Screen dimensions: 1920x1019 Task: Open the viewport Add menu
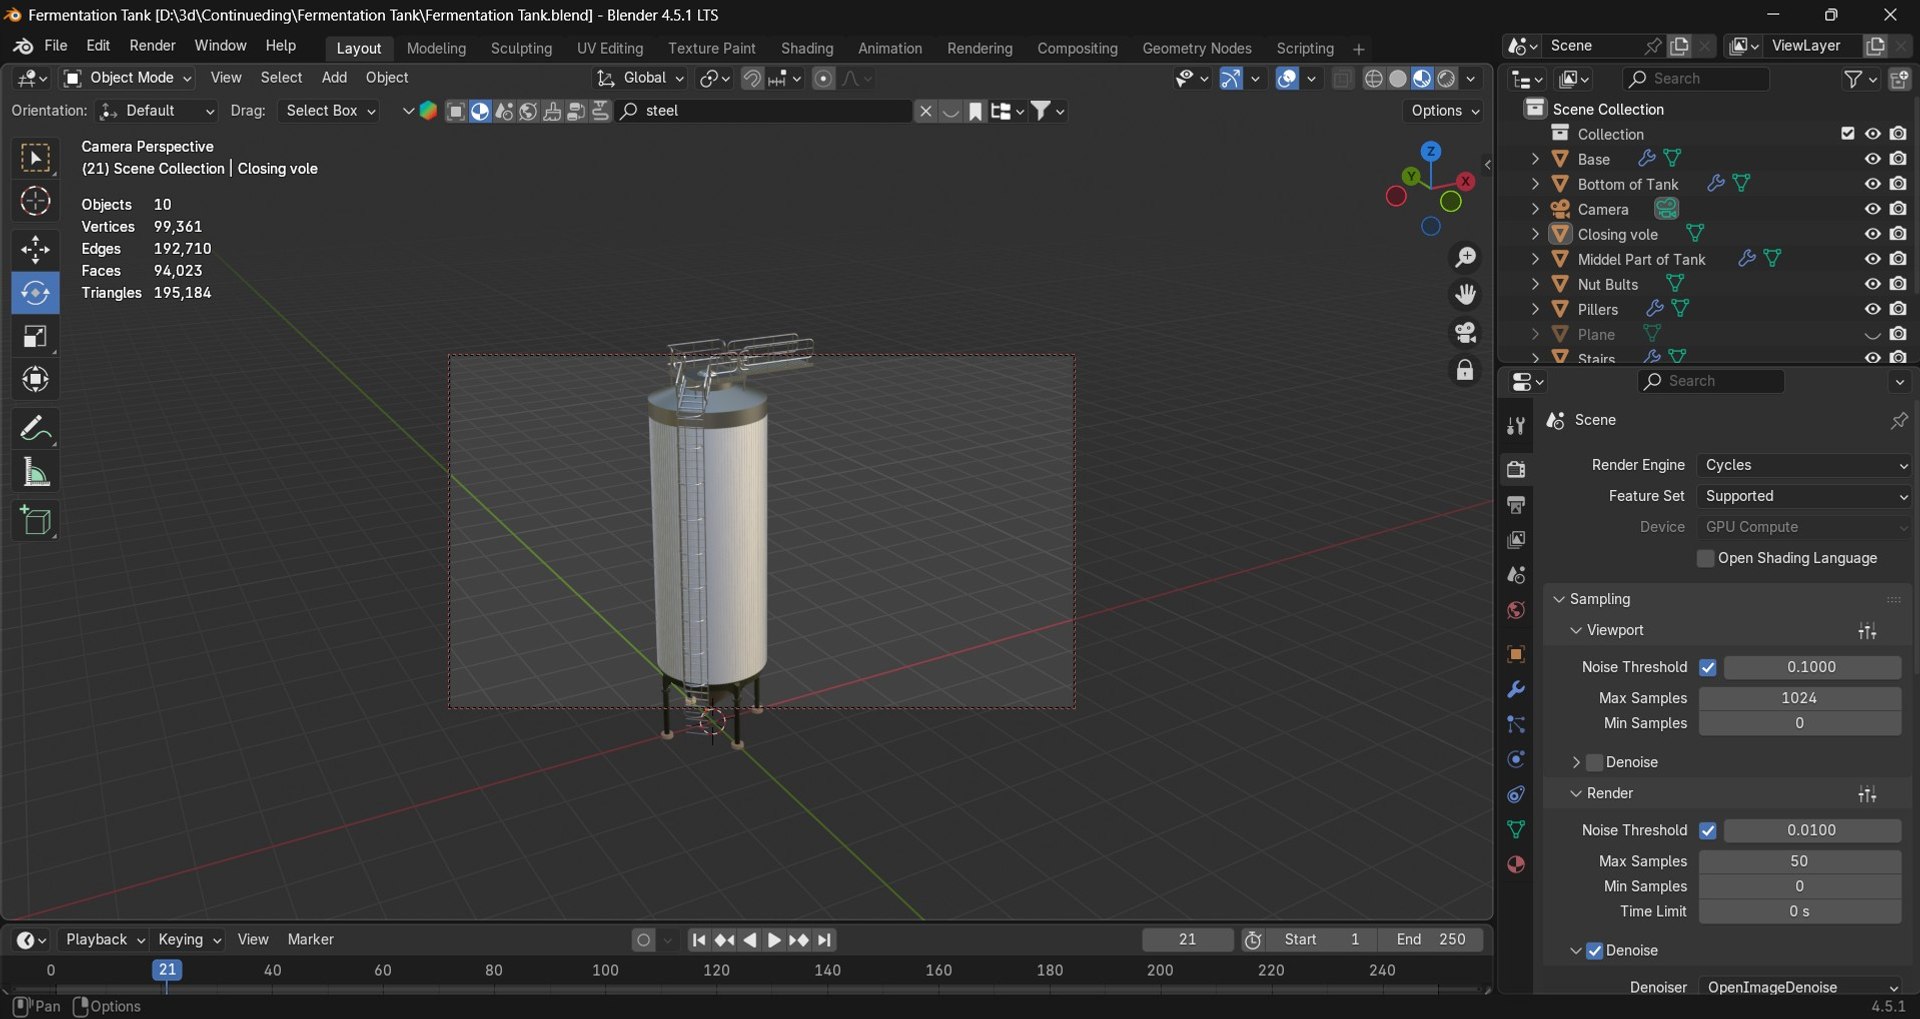[334, 78]
